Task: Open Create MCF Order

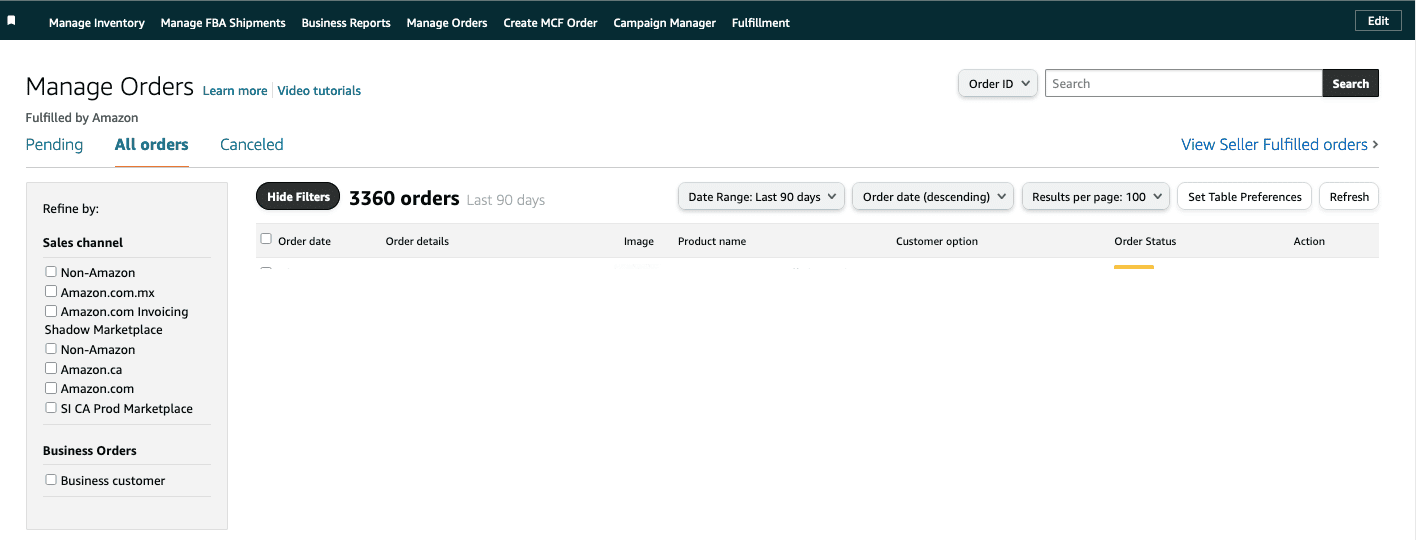Action: coord(551,23)
